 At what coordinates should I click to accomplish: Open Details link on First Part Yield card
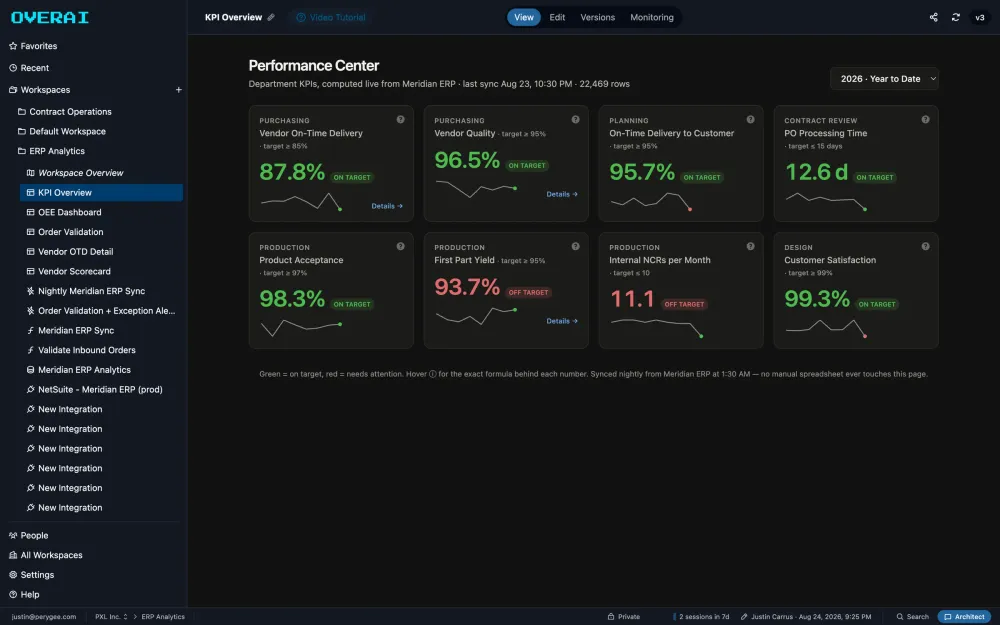click(x=562, y=321)
